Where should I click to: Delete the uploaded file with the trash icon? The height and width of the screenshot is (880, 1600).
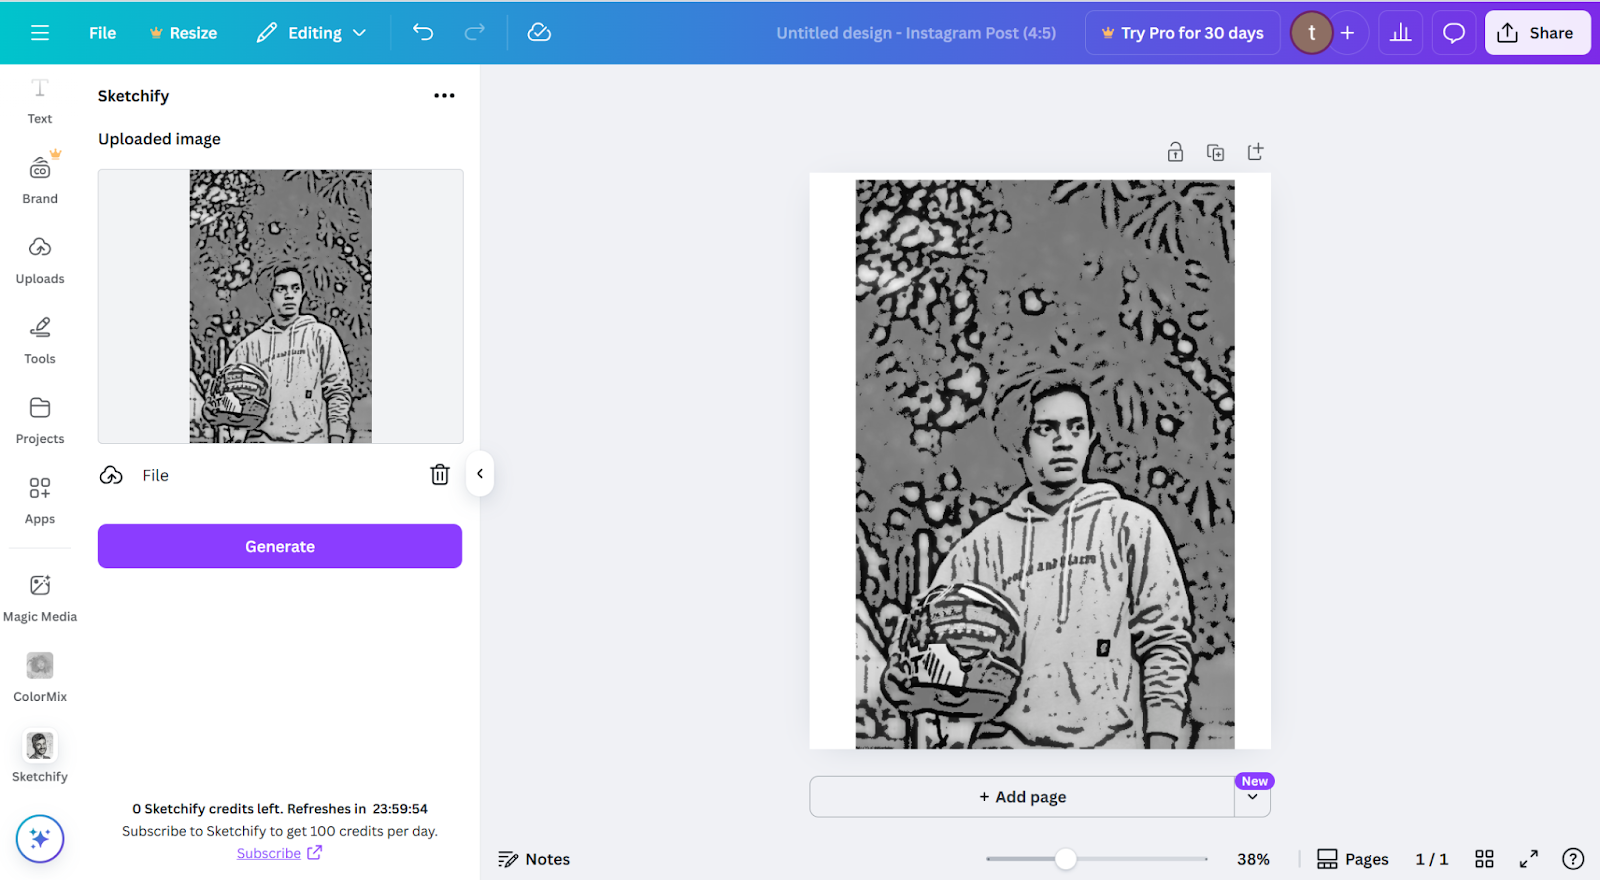(440, 475)
